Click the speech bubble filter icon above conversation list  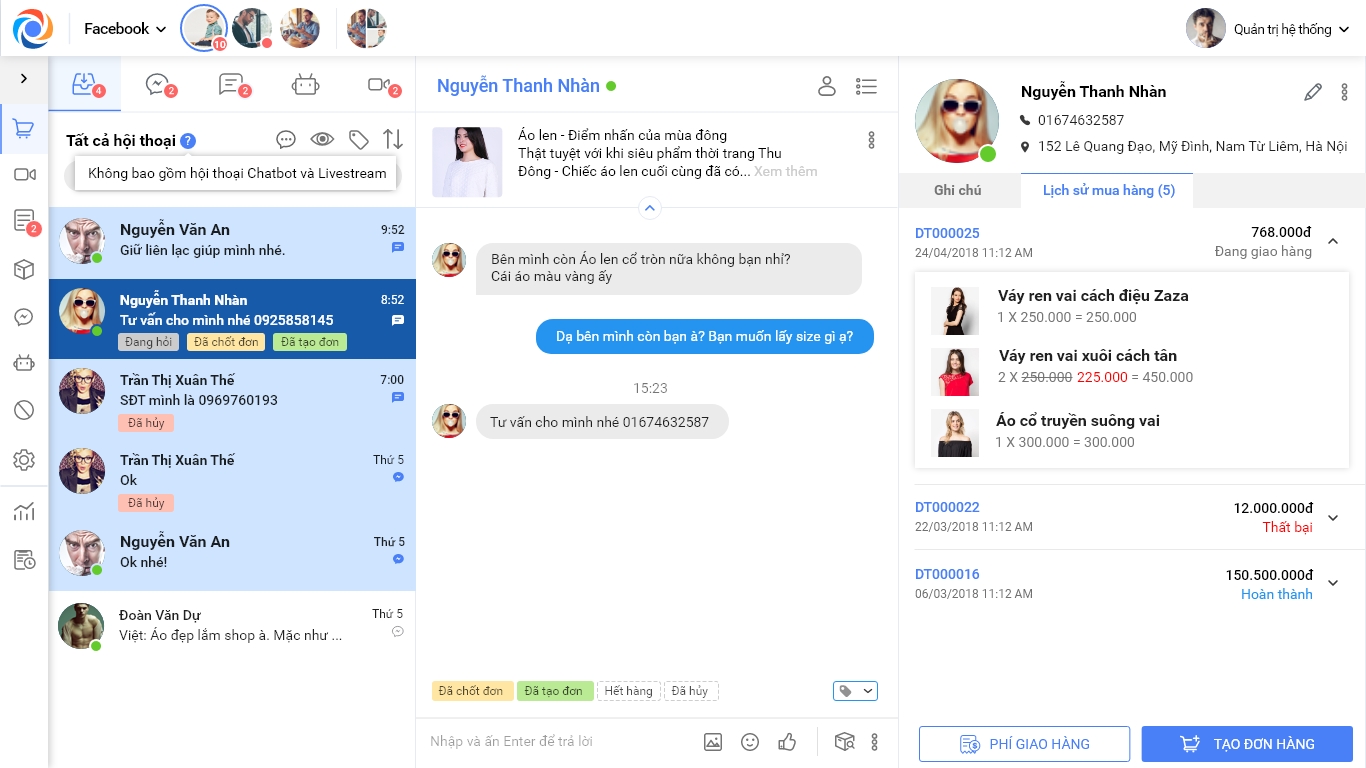click(x=286, y=140)
